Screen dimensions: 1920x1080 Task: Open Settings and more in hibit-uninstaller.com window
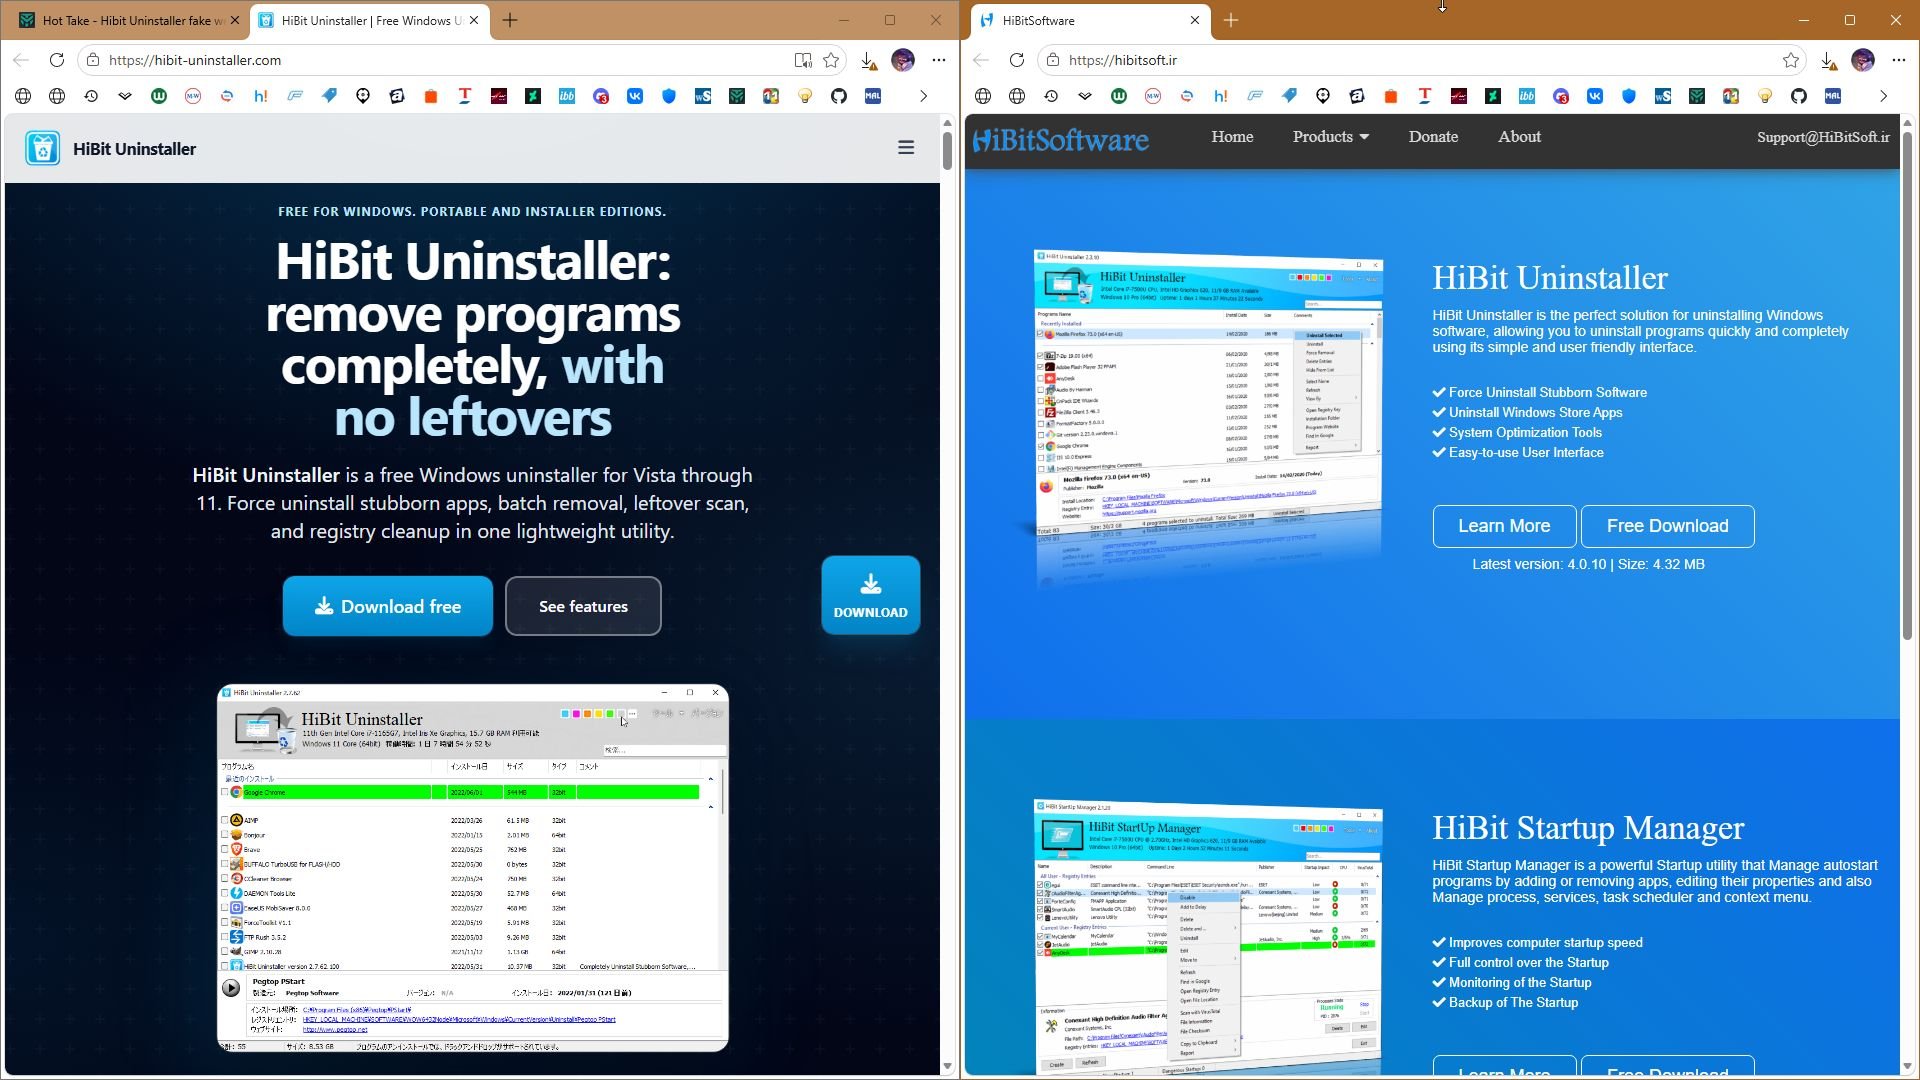[x=939, y=60]
